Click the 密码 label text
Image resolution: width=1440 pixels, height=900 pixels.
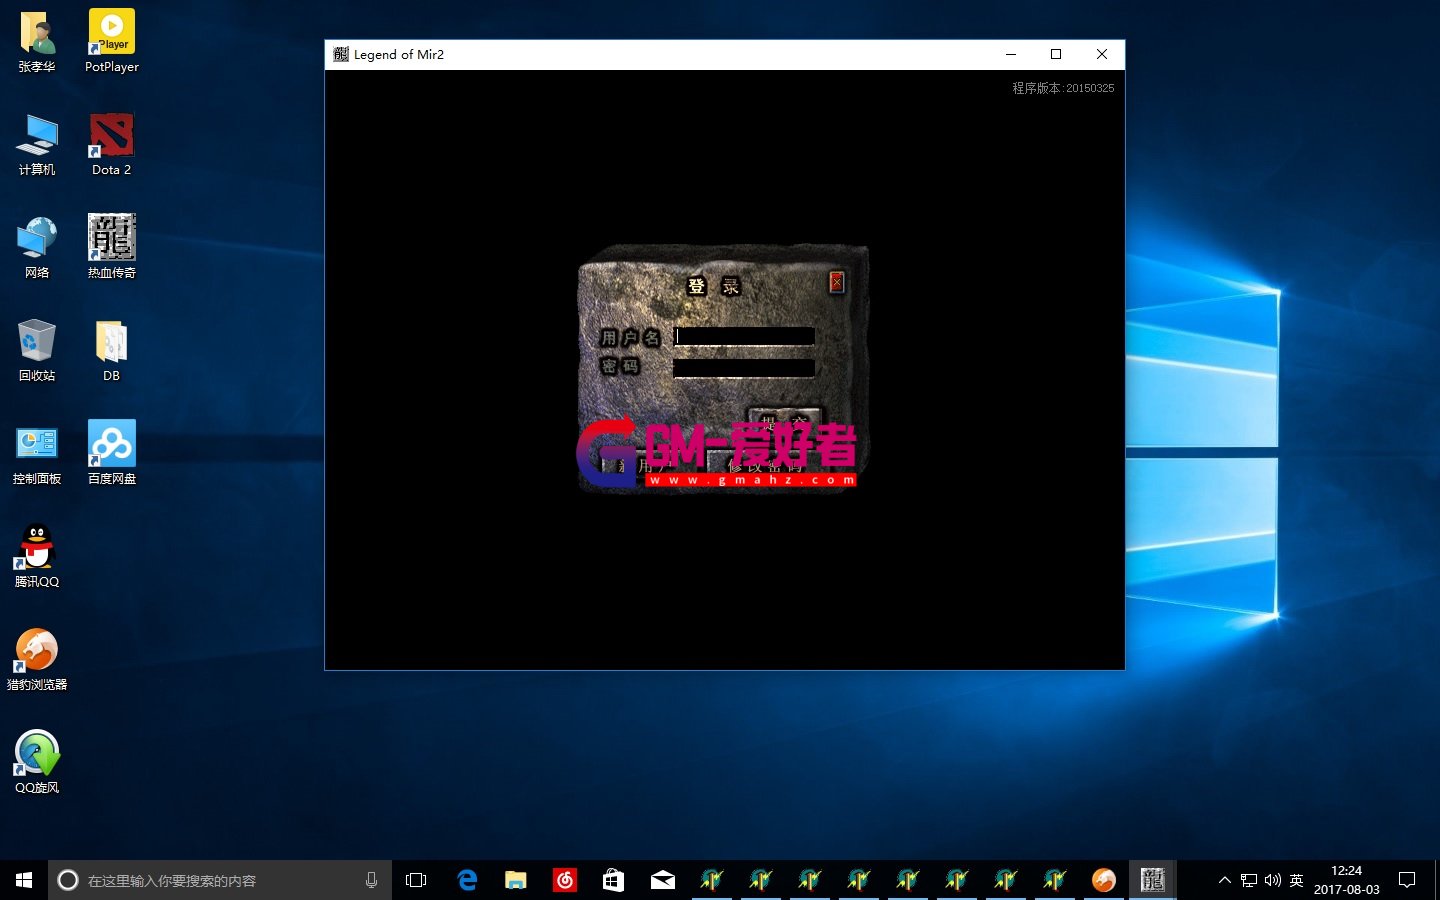pos(620,366)
